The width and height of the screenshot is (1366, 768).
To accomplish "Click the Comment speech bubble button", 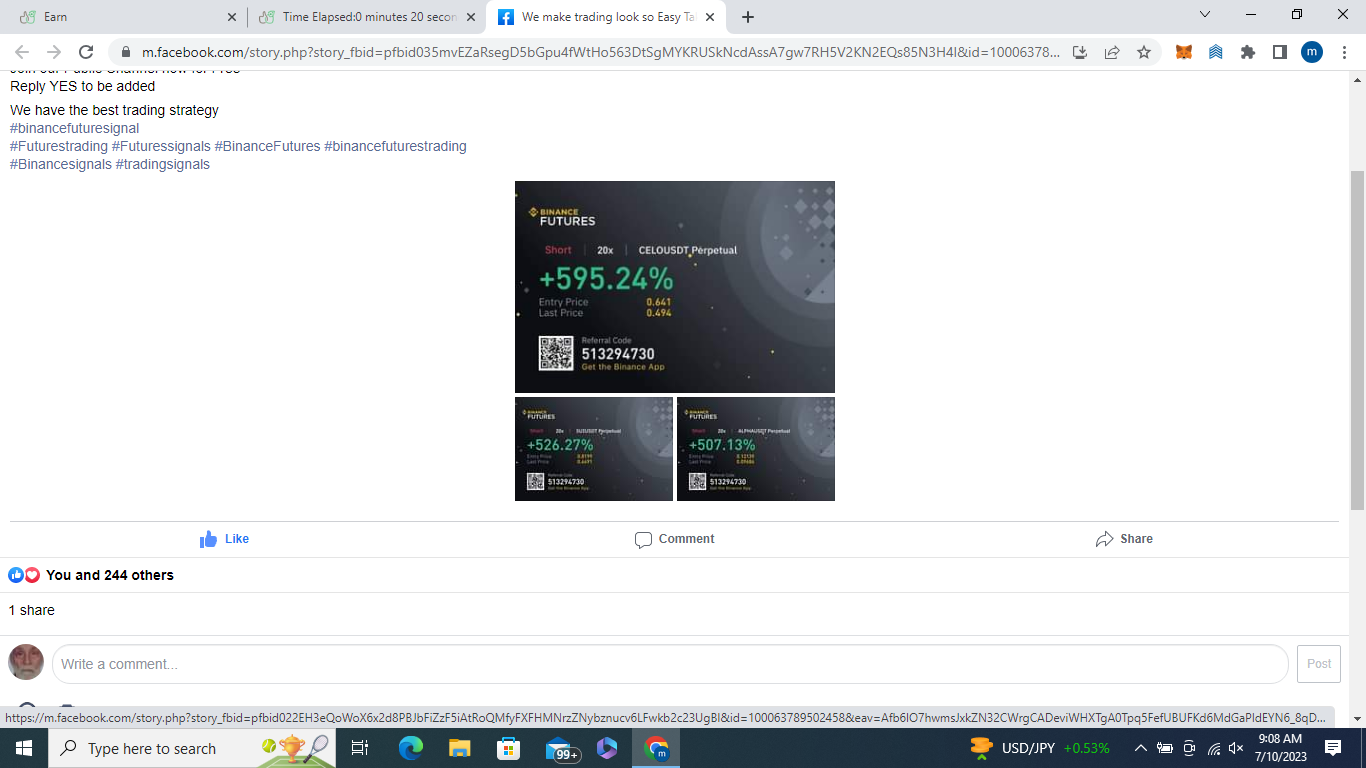I will pyautogui.click(x=674, y=539).
